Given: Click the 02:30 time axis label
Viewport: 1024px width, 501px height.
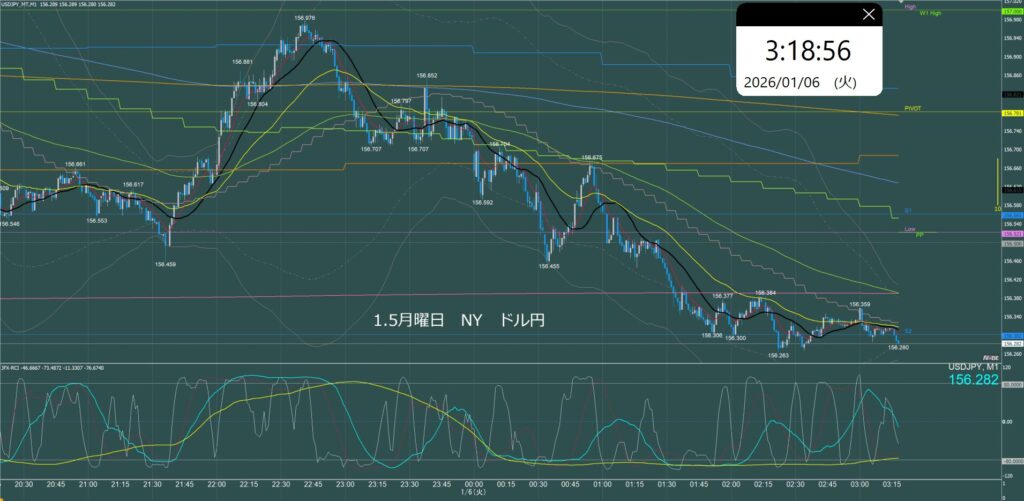Looking at the screenshot, I should [x=795, y=484].
